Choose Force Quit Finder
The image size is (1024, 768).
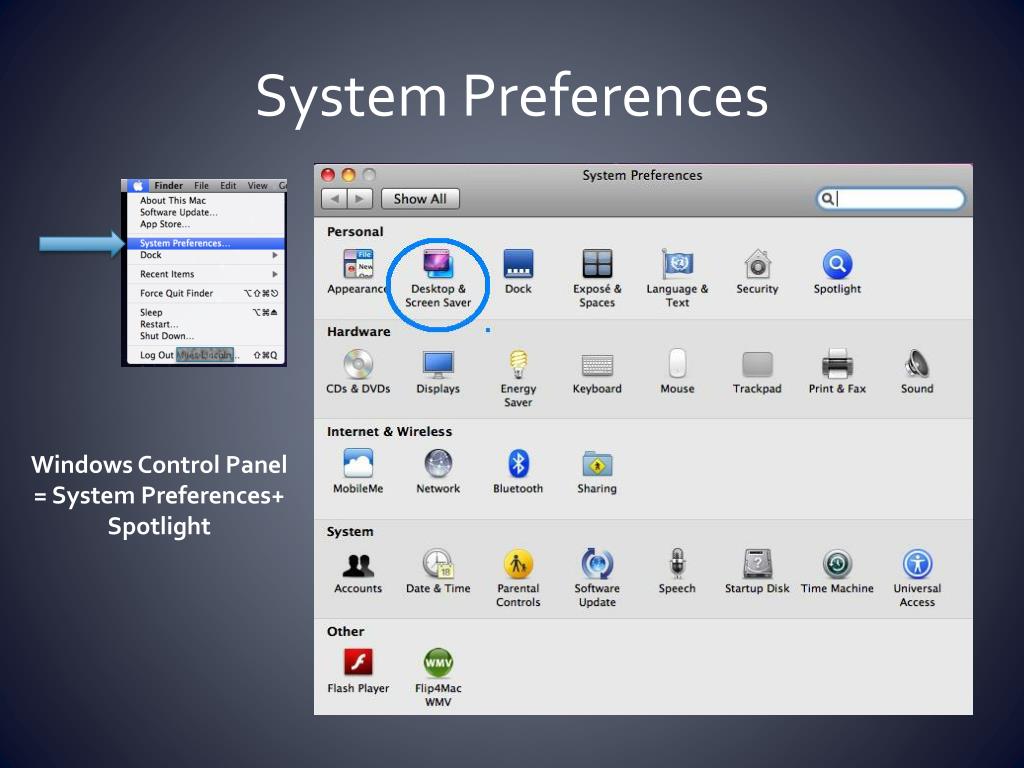tap(204, 293)
